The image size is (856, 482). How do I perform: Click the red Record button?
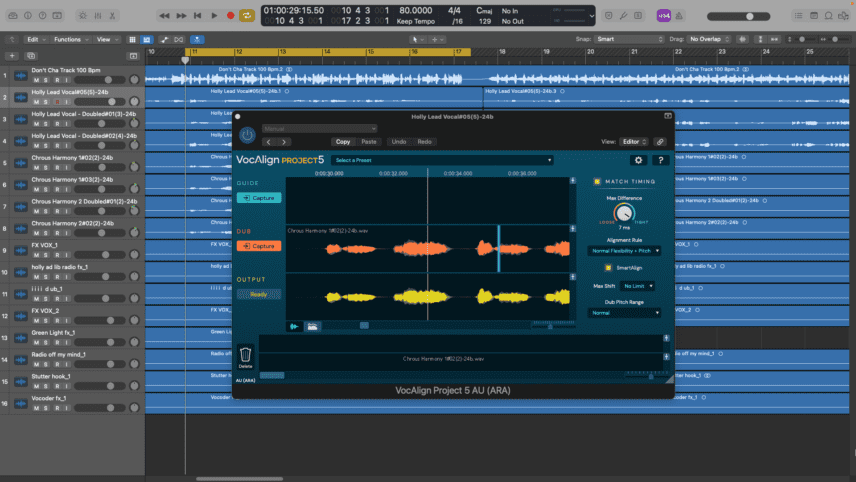tap(230, 16)
